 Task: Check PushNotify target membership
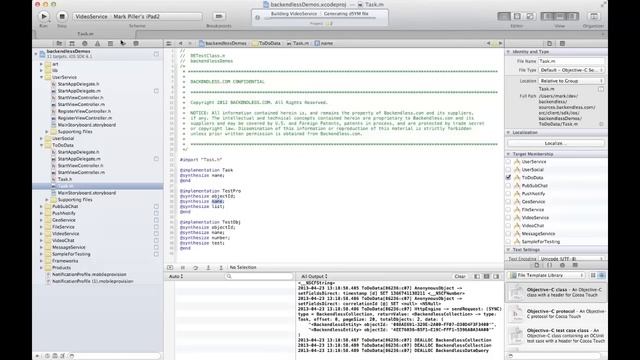coord(508,193)
